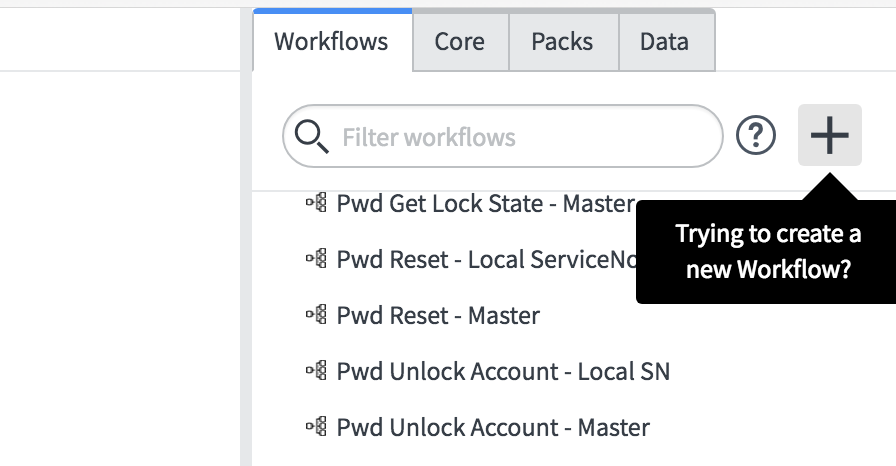Click workflow icon beside Pwd Unlock Account - Local SN
896x466 pixels.
pyautogui.click(x=317, y=370)
